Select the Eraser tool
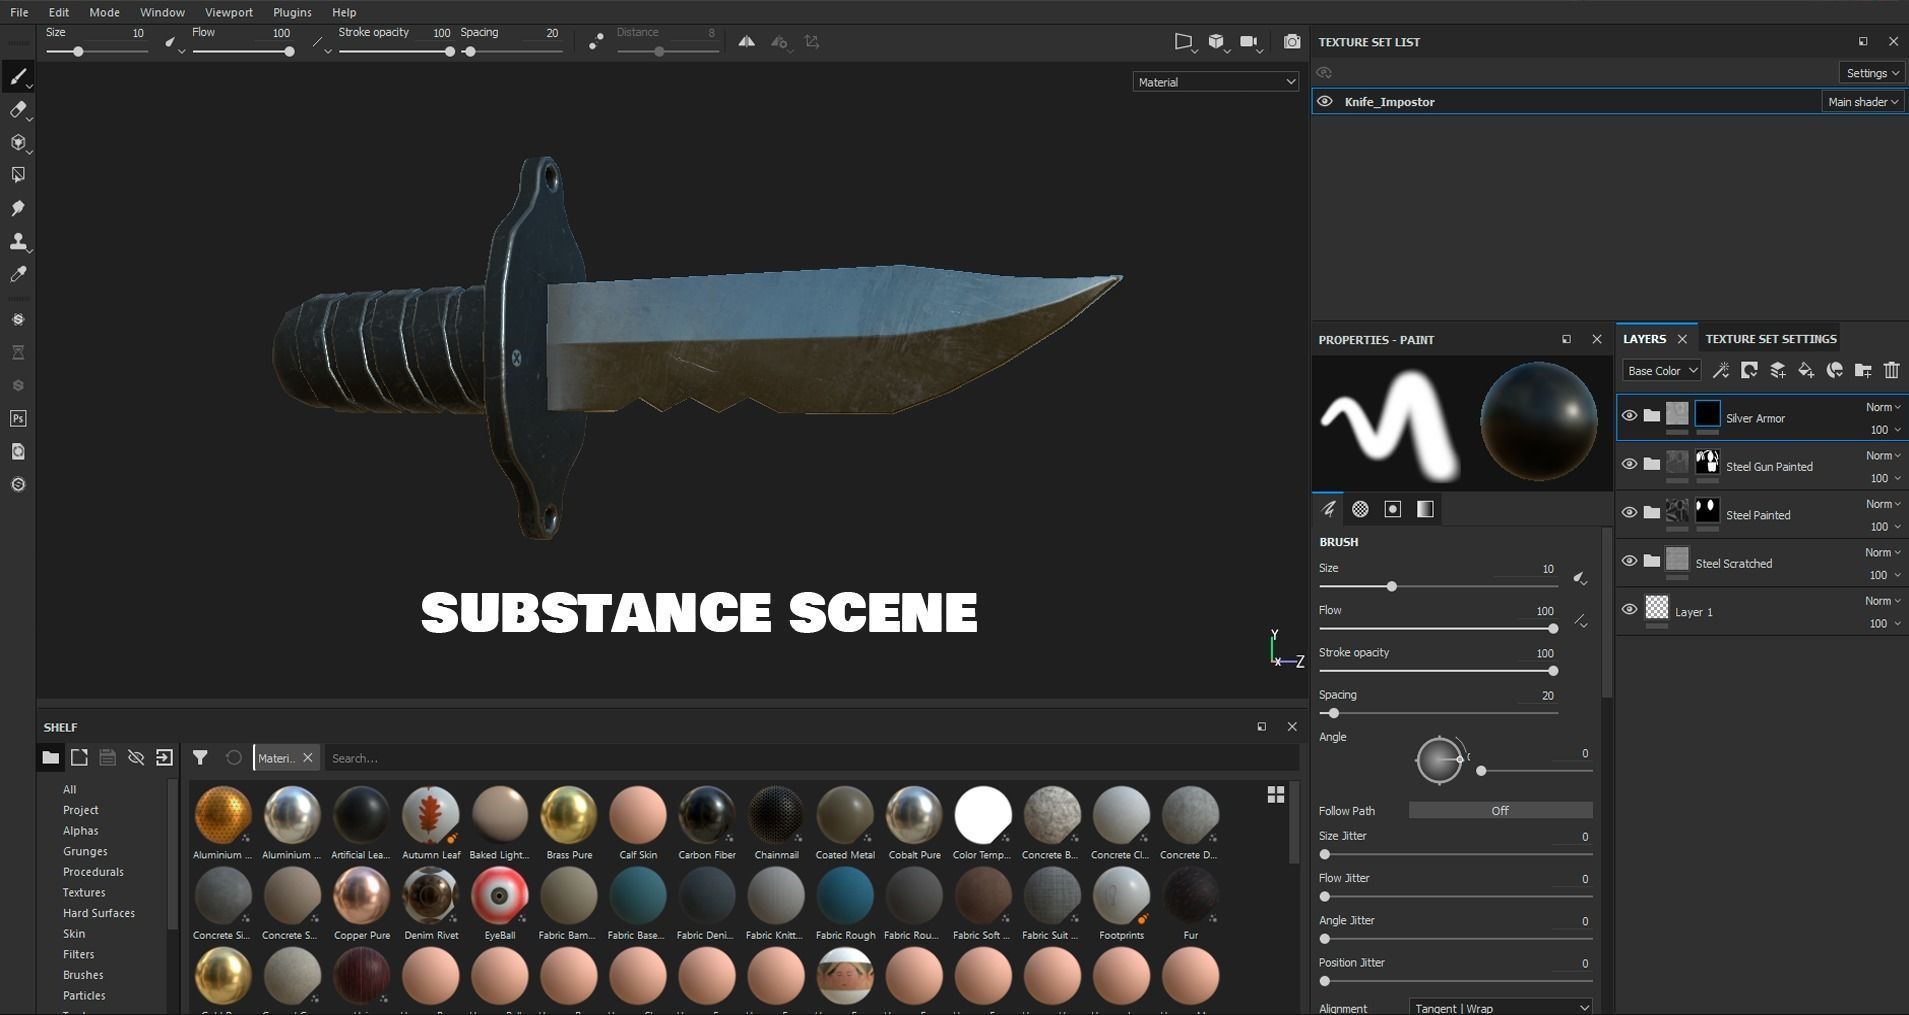 pos(18,110)
